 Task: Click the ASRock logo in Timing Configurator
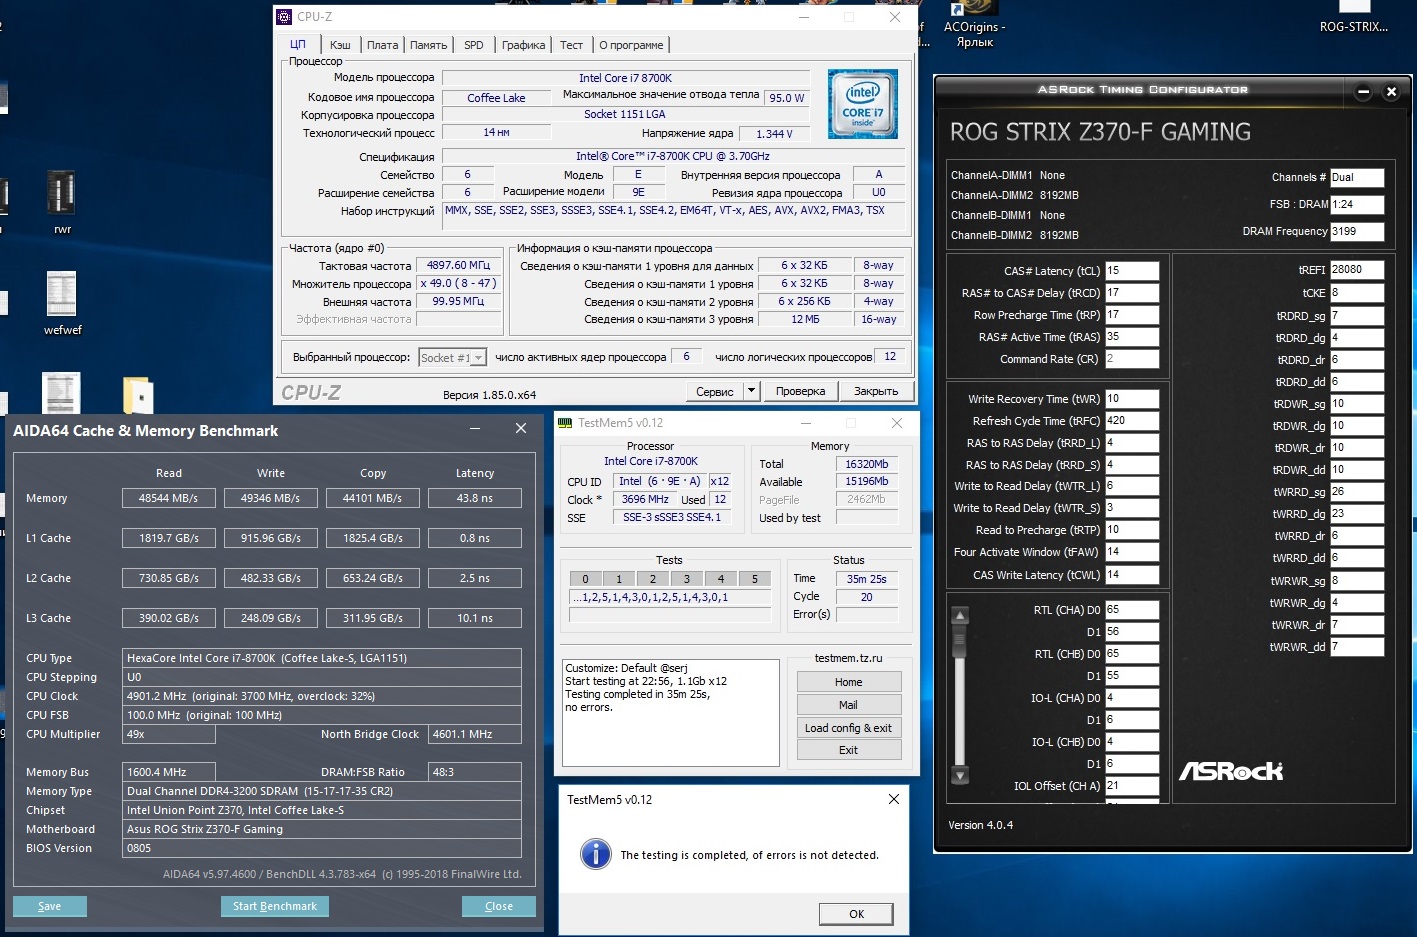tap(1230, 771)
